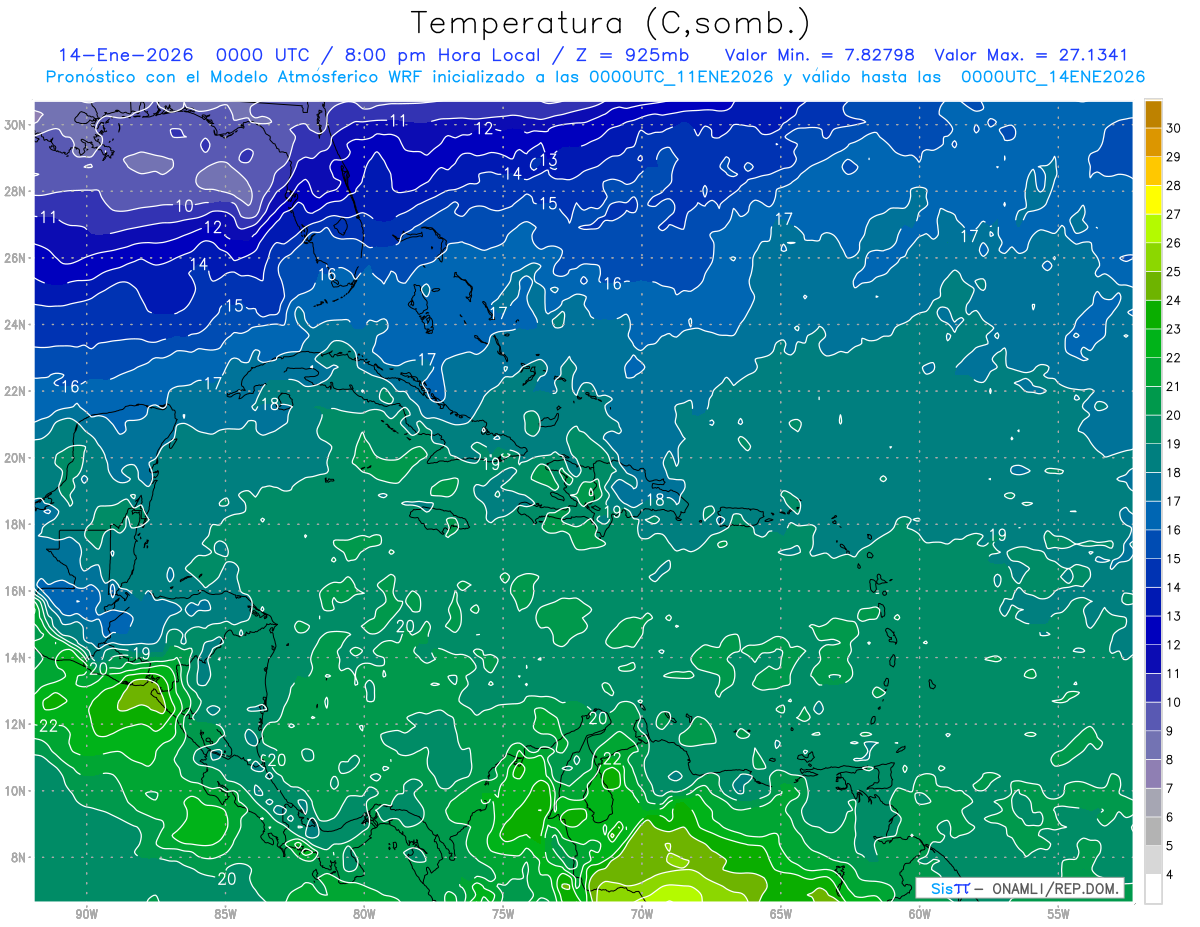Click the contour label 10 near 28N
The width and height of the screenshot is (1200, 927).
click(x=185, y=206)
